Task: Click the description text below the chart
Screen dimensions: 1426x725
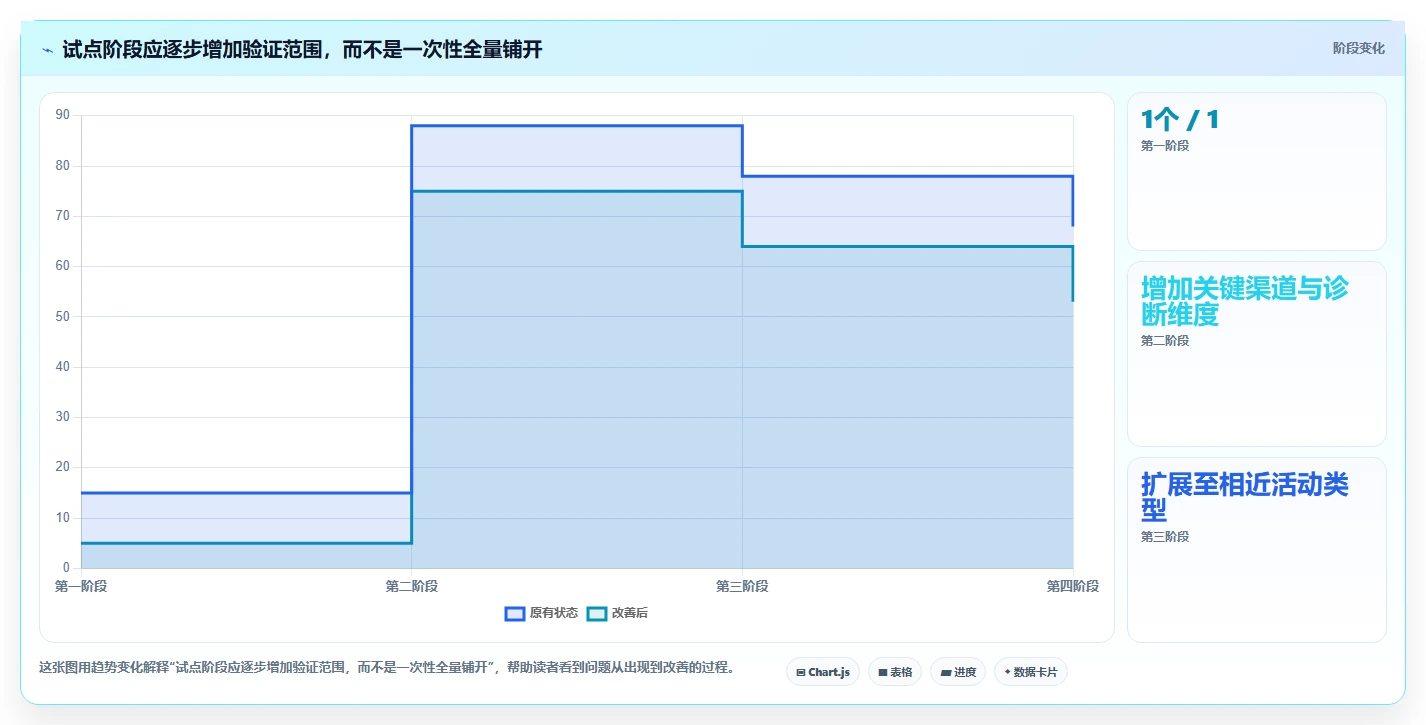Action: click(387, 667)
